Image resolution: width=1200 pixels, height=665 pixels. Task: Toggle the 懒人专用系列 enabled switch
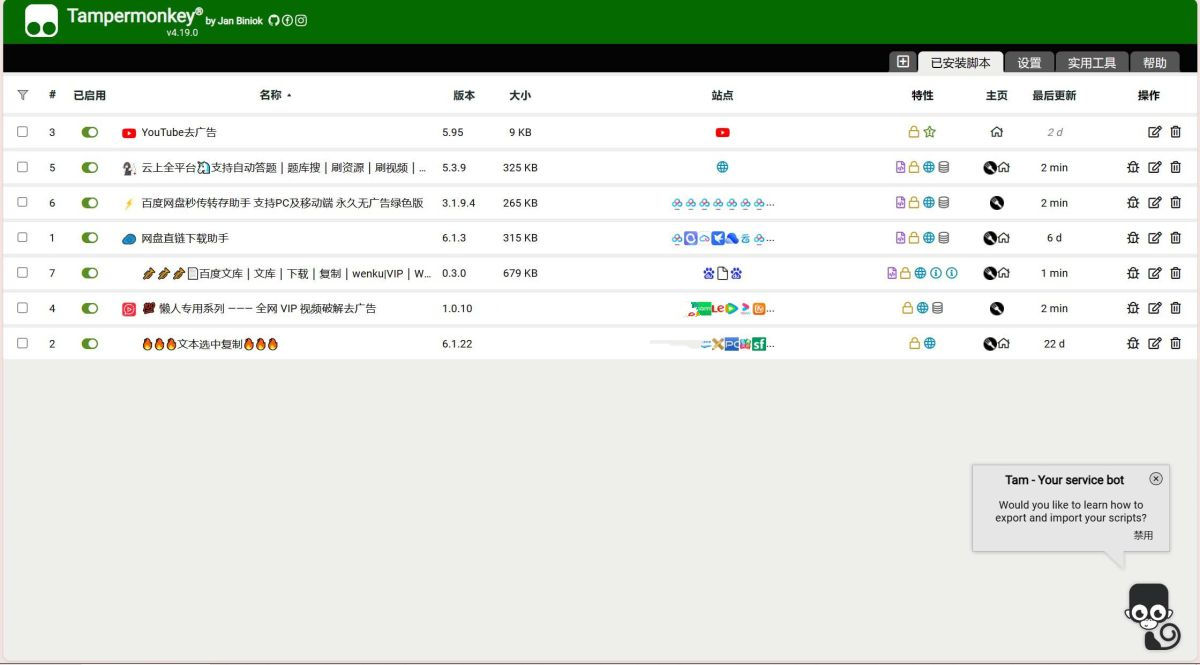coord(90,308)
